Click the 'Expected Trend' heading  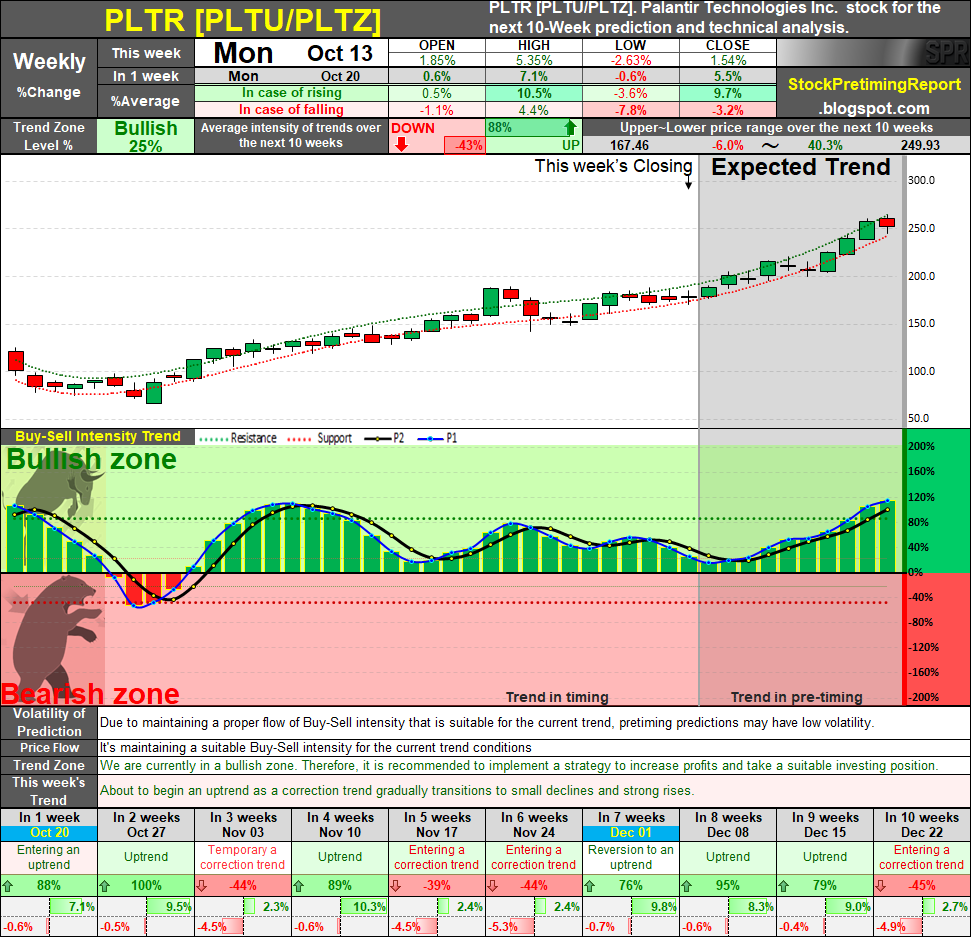[x=801, y=167]
